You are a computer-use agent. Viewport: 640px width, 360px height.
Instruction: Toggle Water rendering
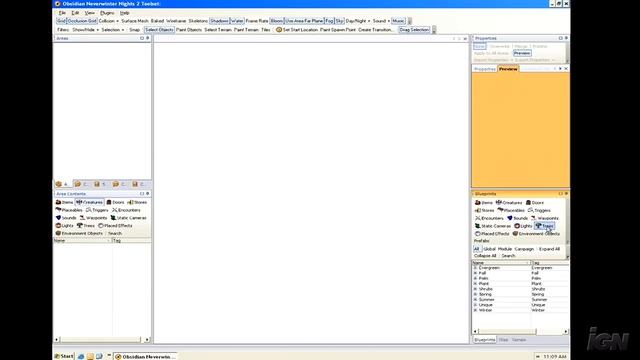pos(237,21)
